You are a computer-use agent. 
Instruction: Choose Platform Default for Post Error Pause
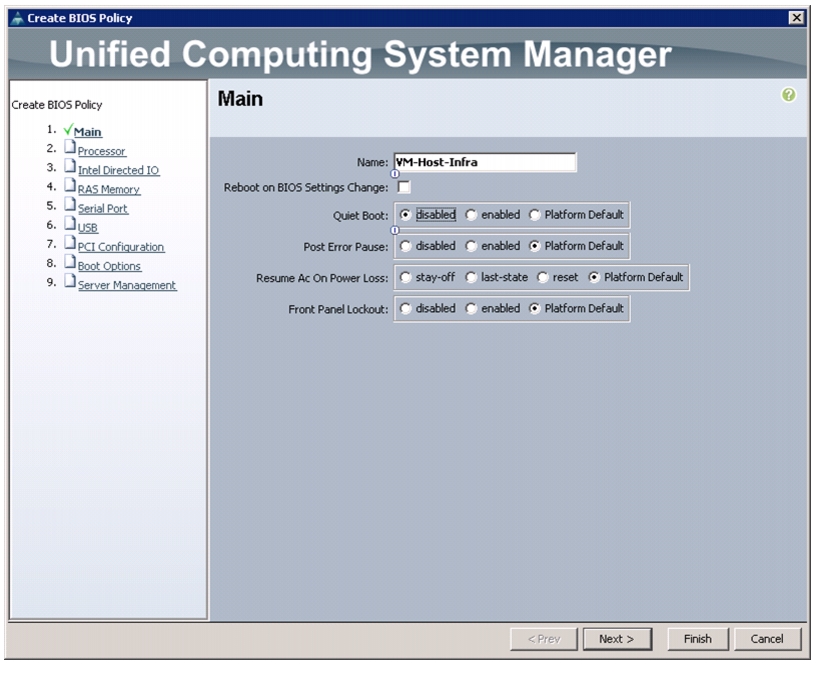click(534, 246)
